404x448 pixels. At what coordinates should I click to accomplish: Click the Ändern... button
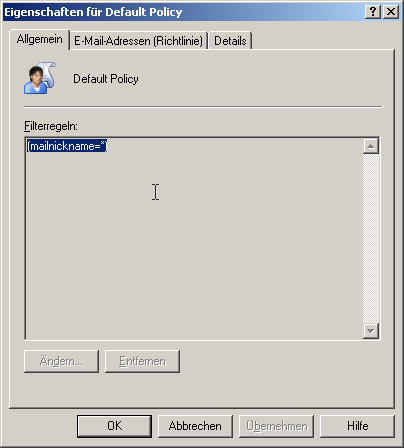coord(61,361)
